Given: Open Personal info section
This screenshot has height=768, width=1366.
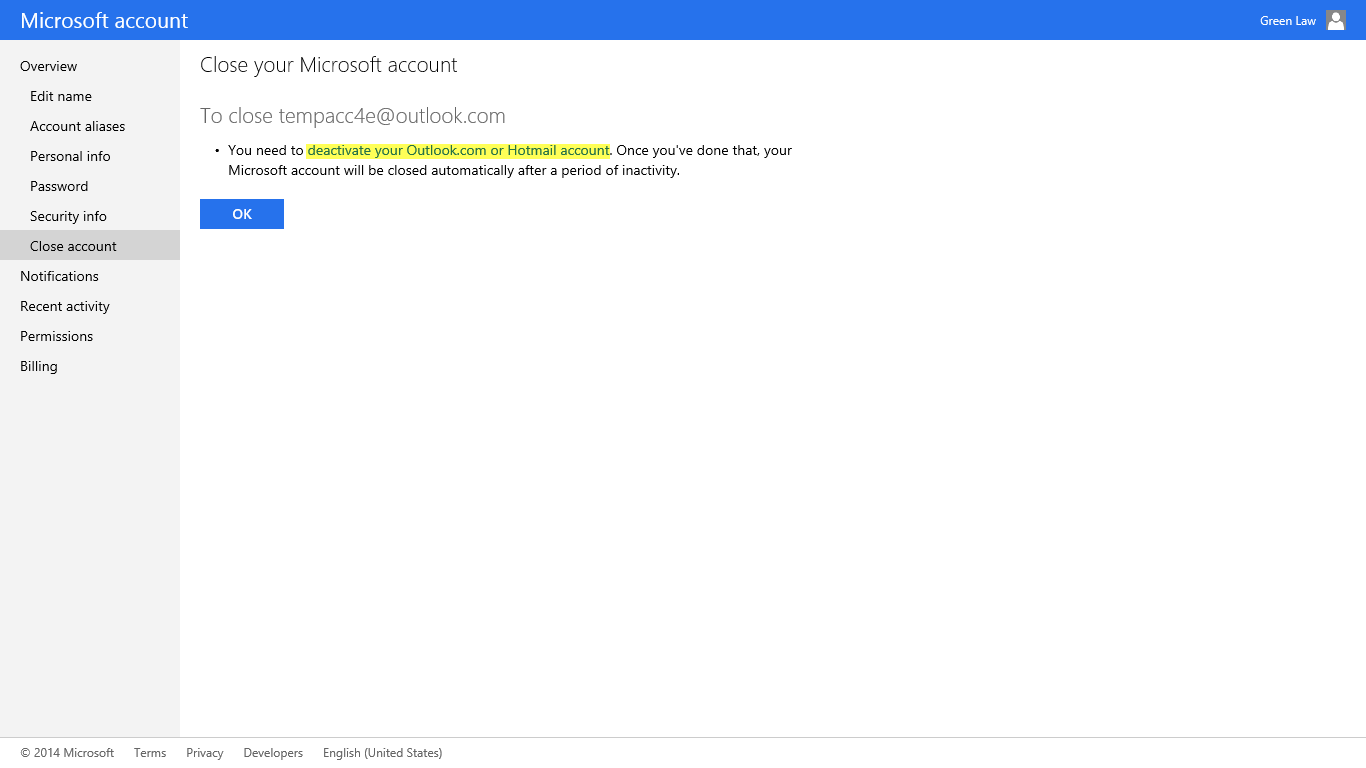Looking at the screenshot, I should 70,156.
